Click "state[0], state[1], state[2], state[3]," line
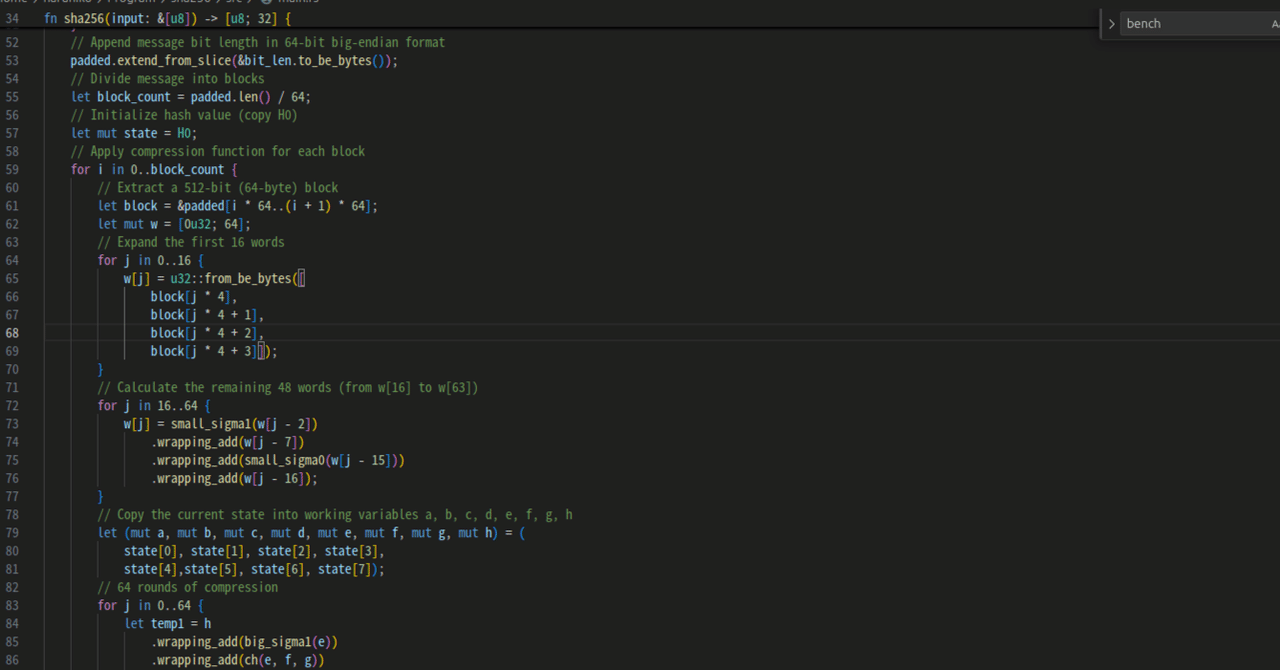Screen dimensions: 1280x670 [x=254, y=551]
